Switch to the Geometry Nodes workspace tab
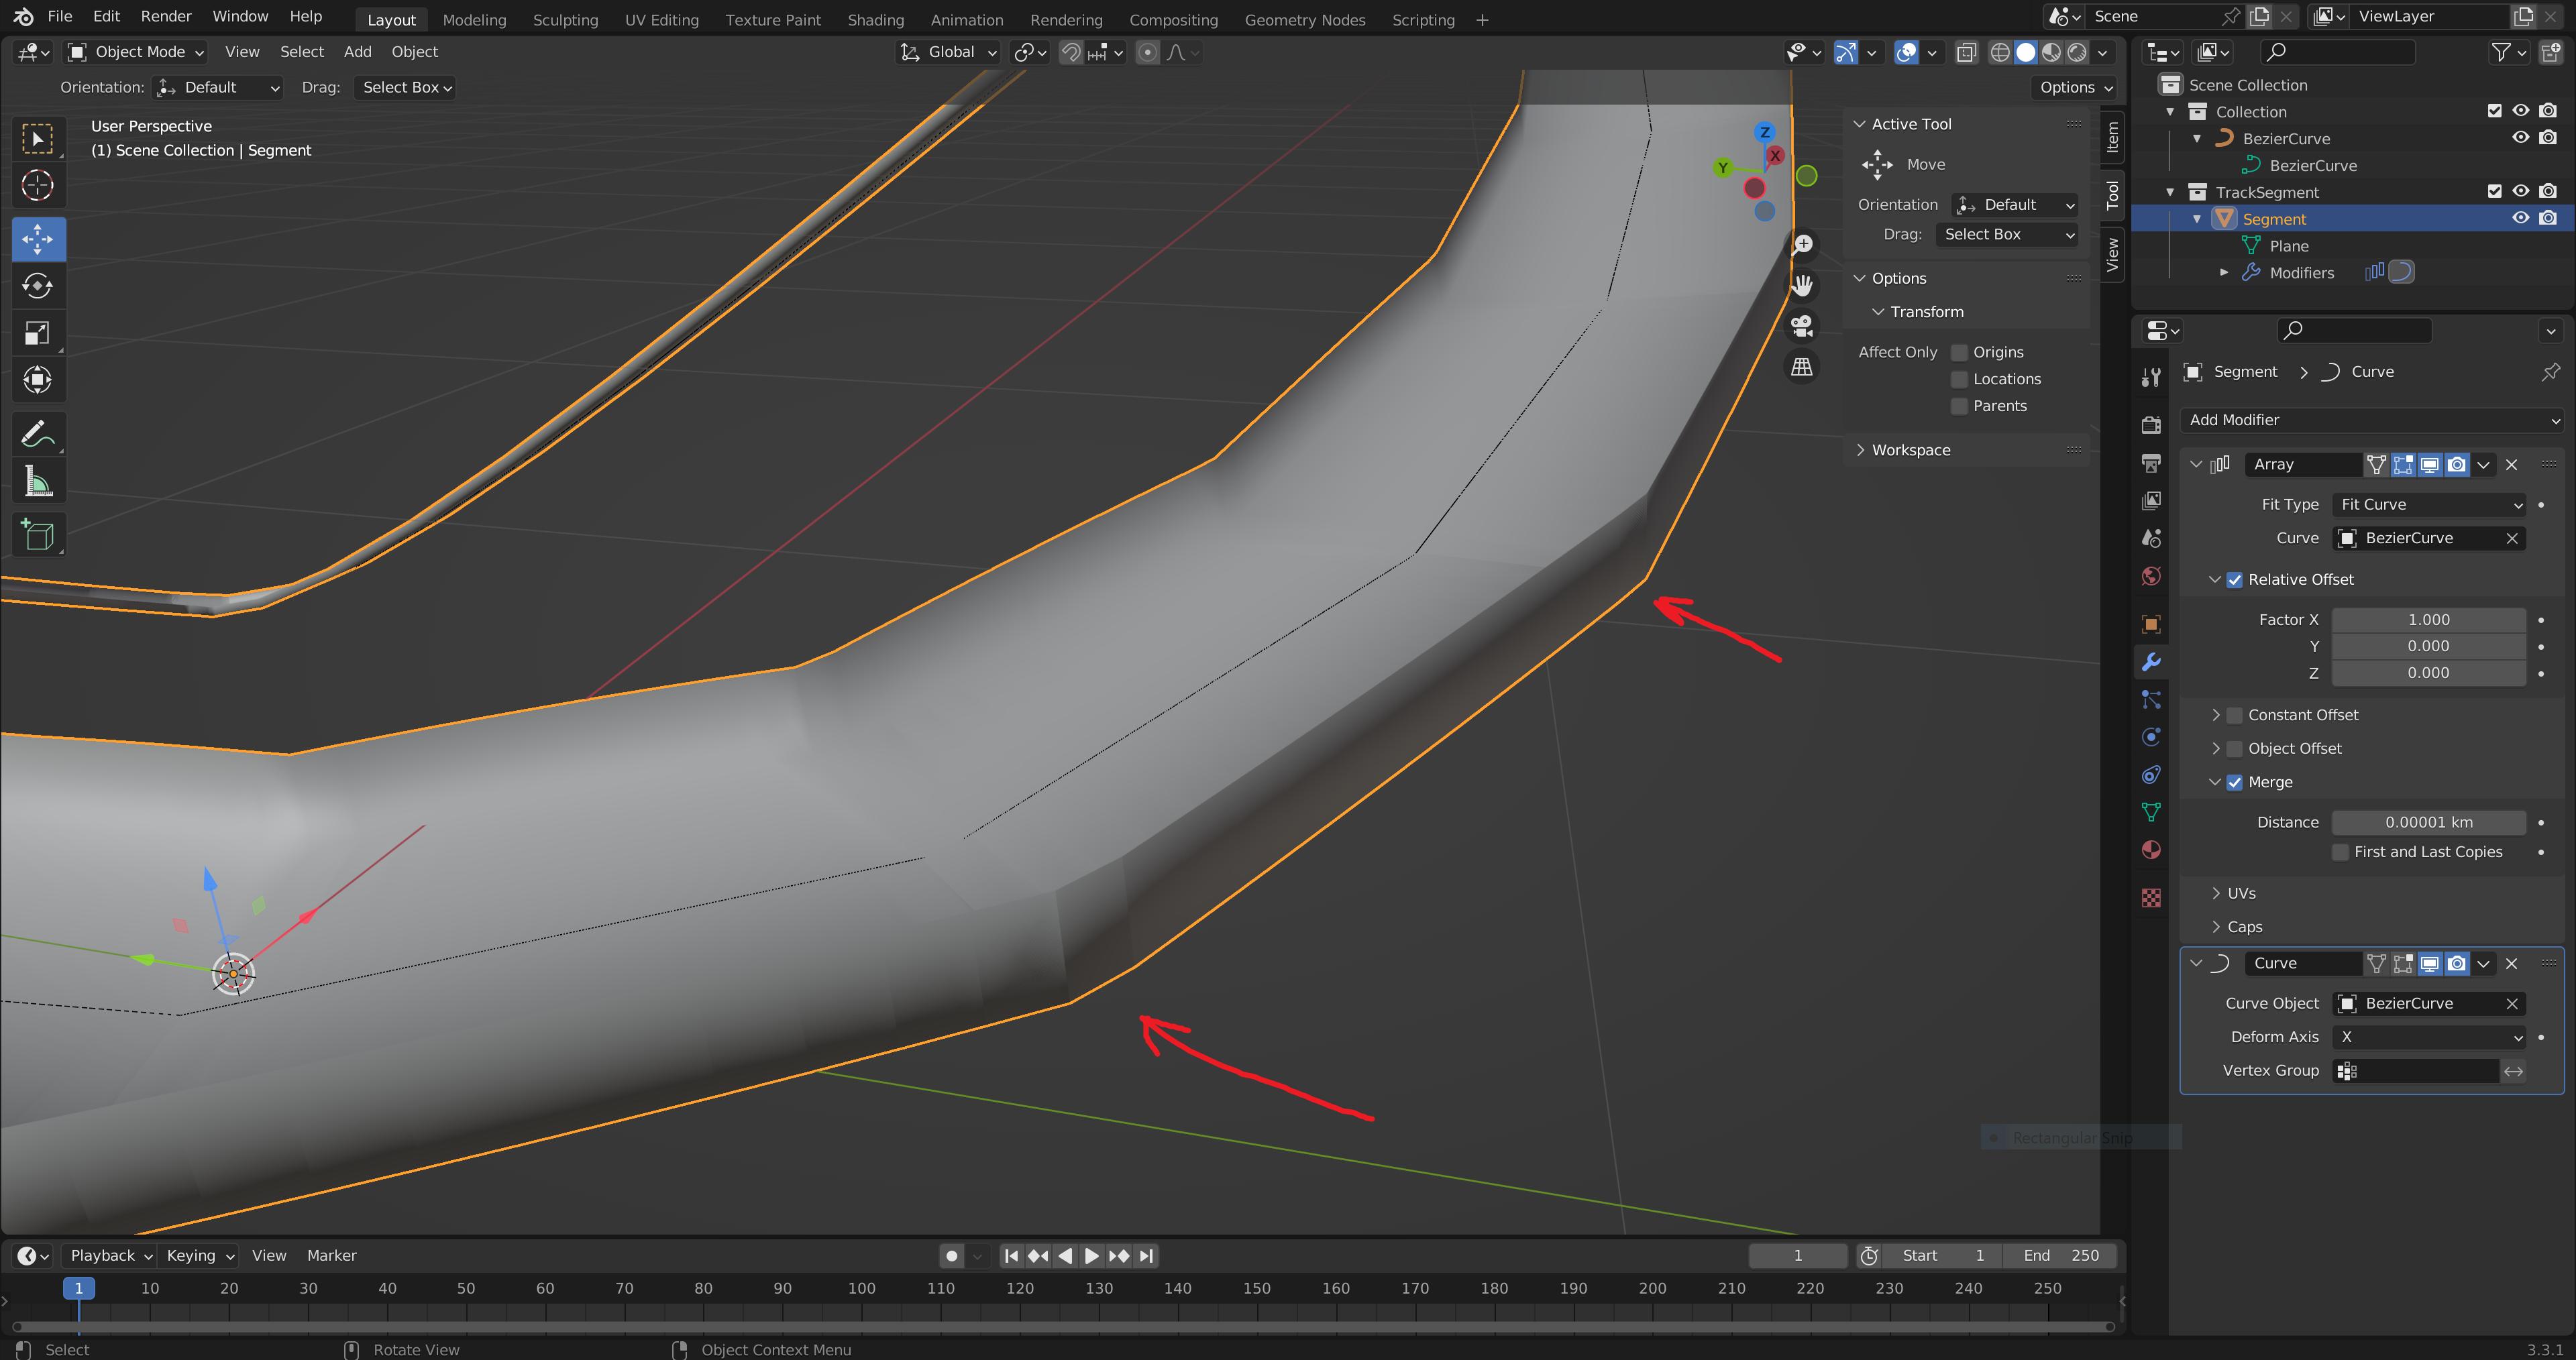 1304,19
